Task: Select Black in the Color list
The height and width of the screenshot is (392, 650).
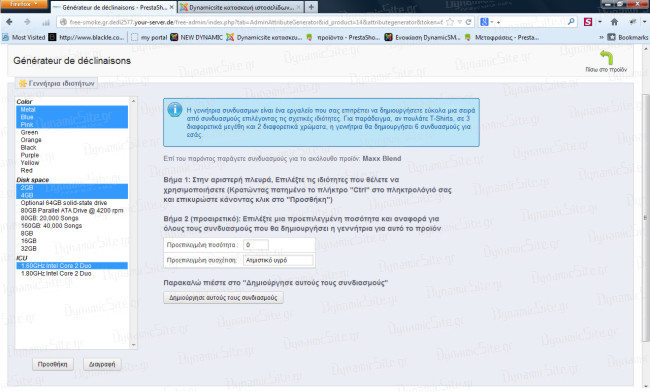Action: click(x=72, y=148)
